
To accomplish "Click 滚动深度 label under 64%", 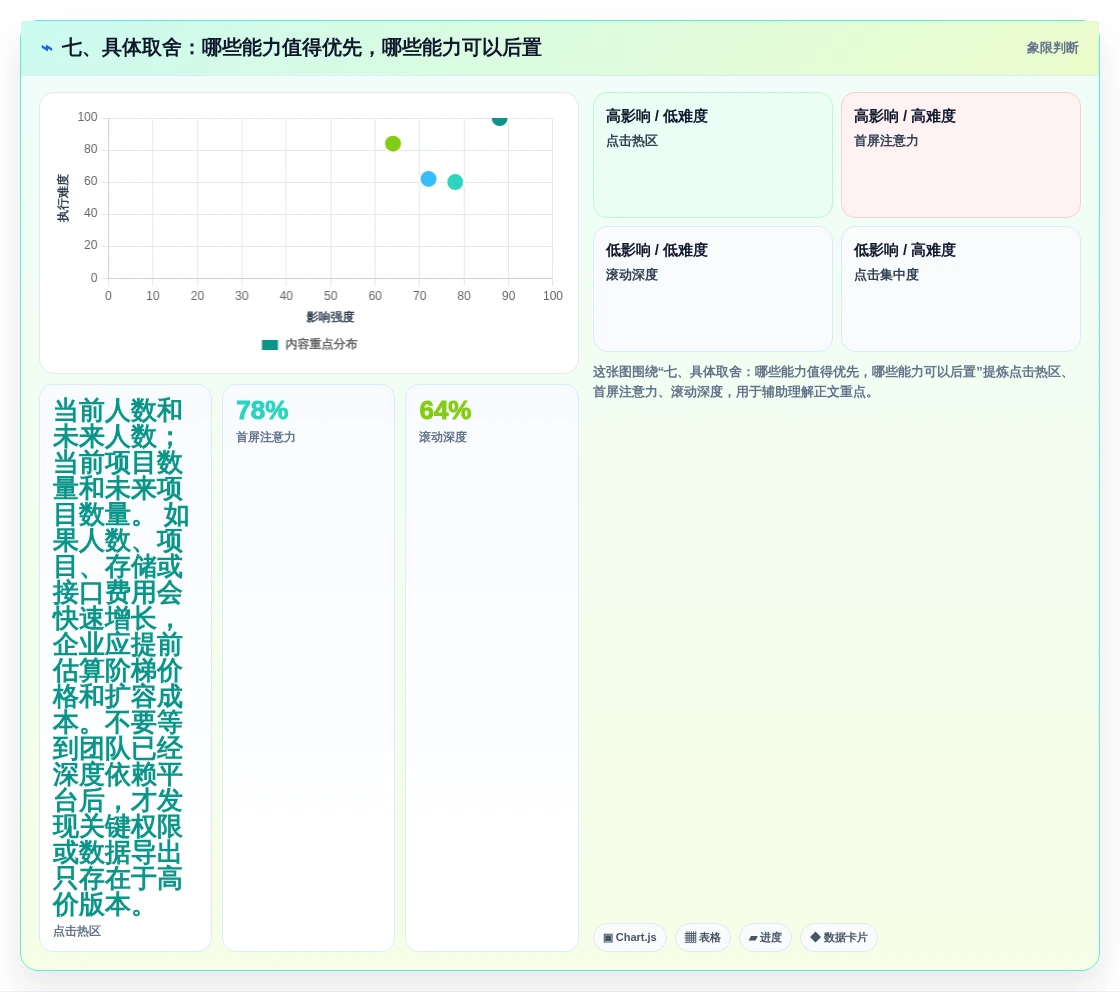I will (x=443, y=437).
